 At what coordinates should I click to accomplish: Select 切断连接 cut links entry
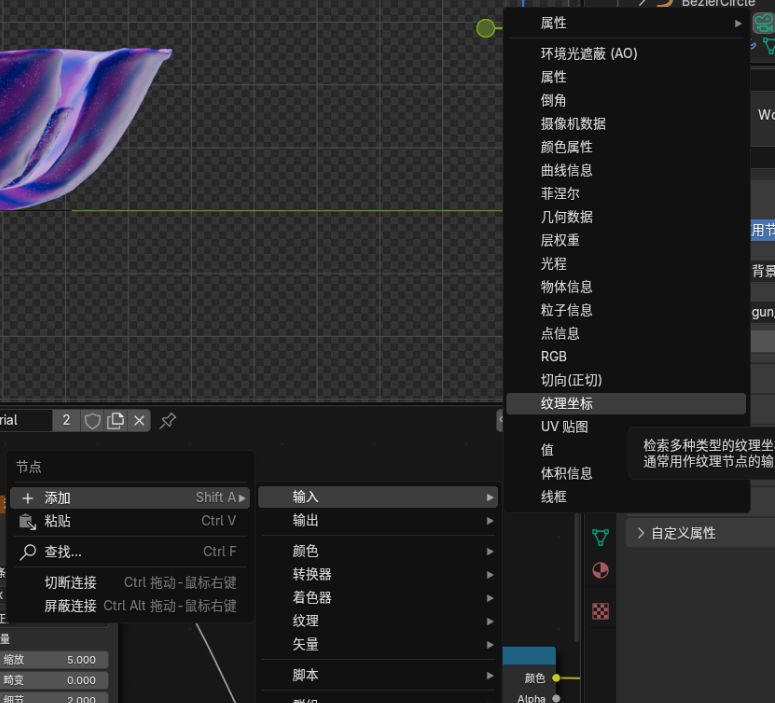130,582
